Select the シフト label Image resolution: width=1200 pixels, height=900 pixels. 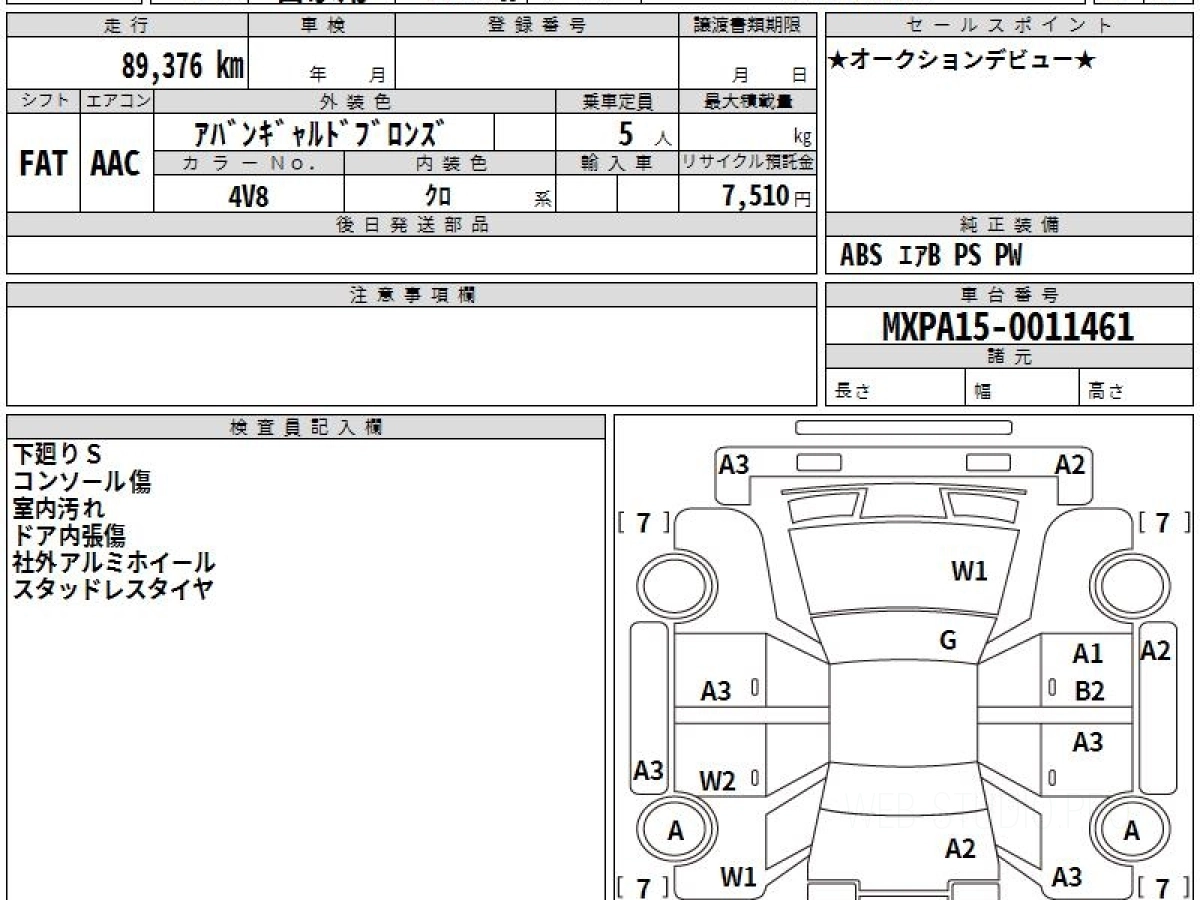point(43,101)
